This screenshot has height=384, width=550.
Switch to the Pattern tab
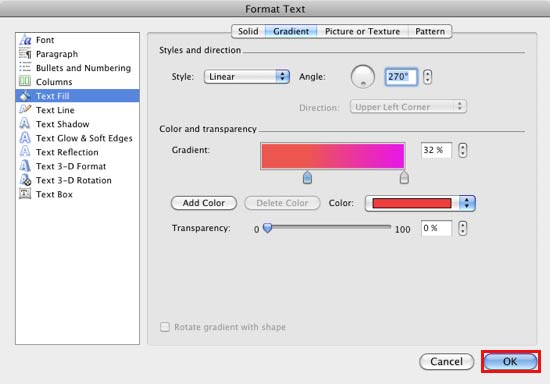(430, 31)
